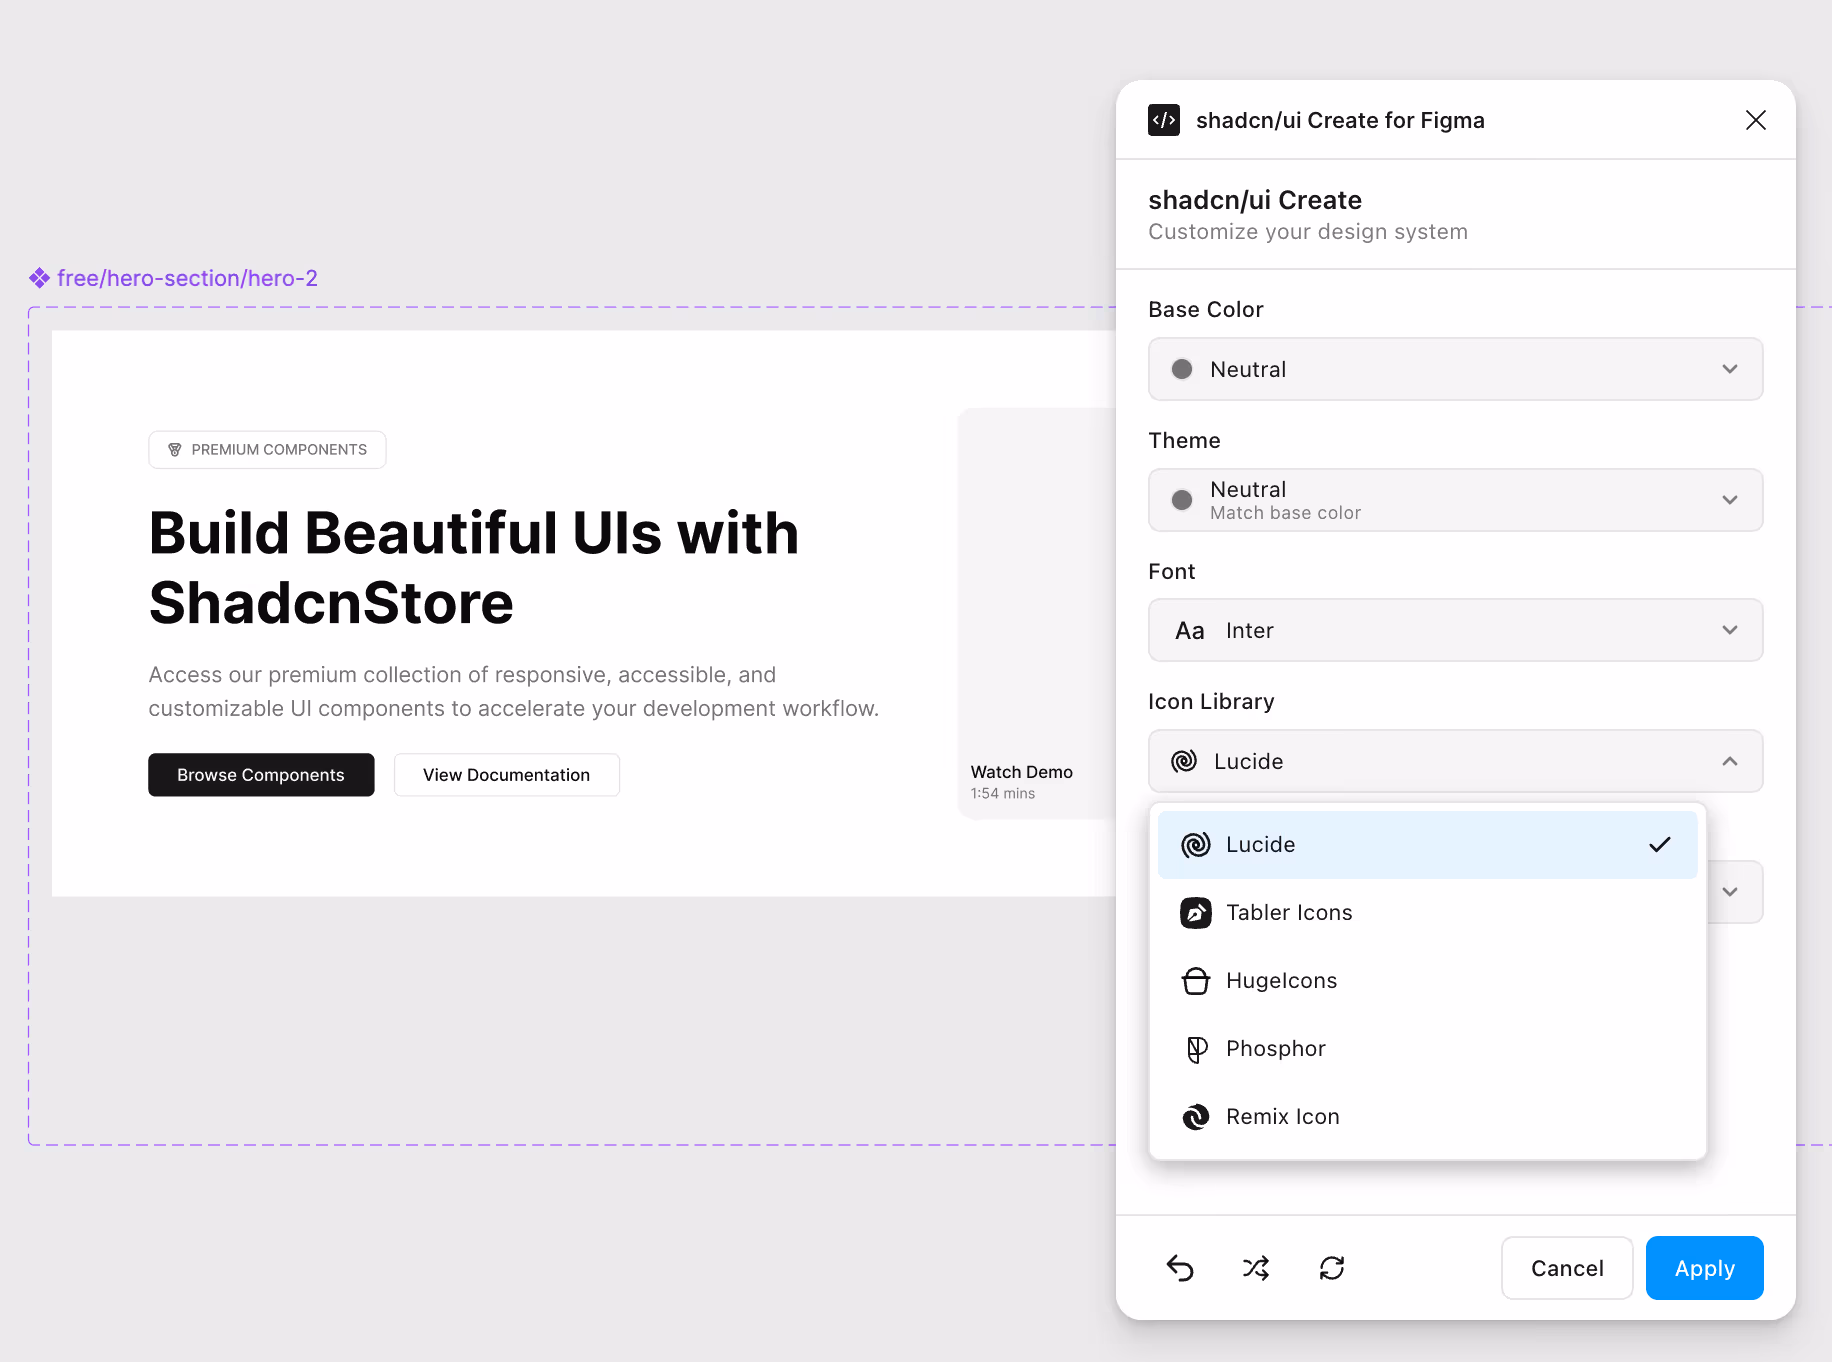The image size is (1832, 1362).
Task: Click the Tabler Icons logo icon
Action: coord(1196,913)
